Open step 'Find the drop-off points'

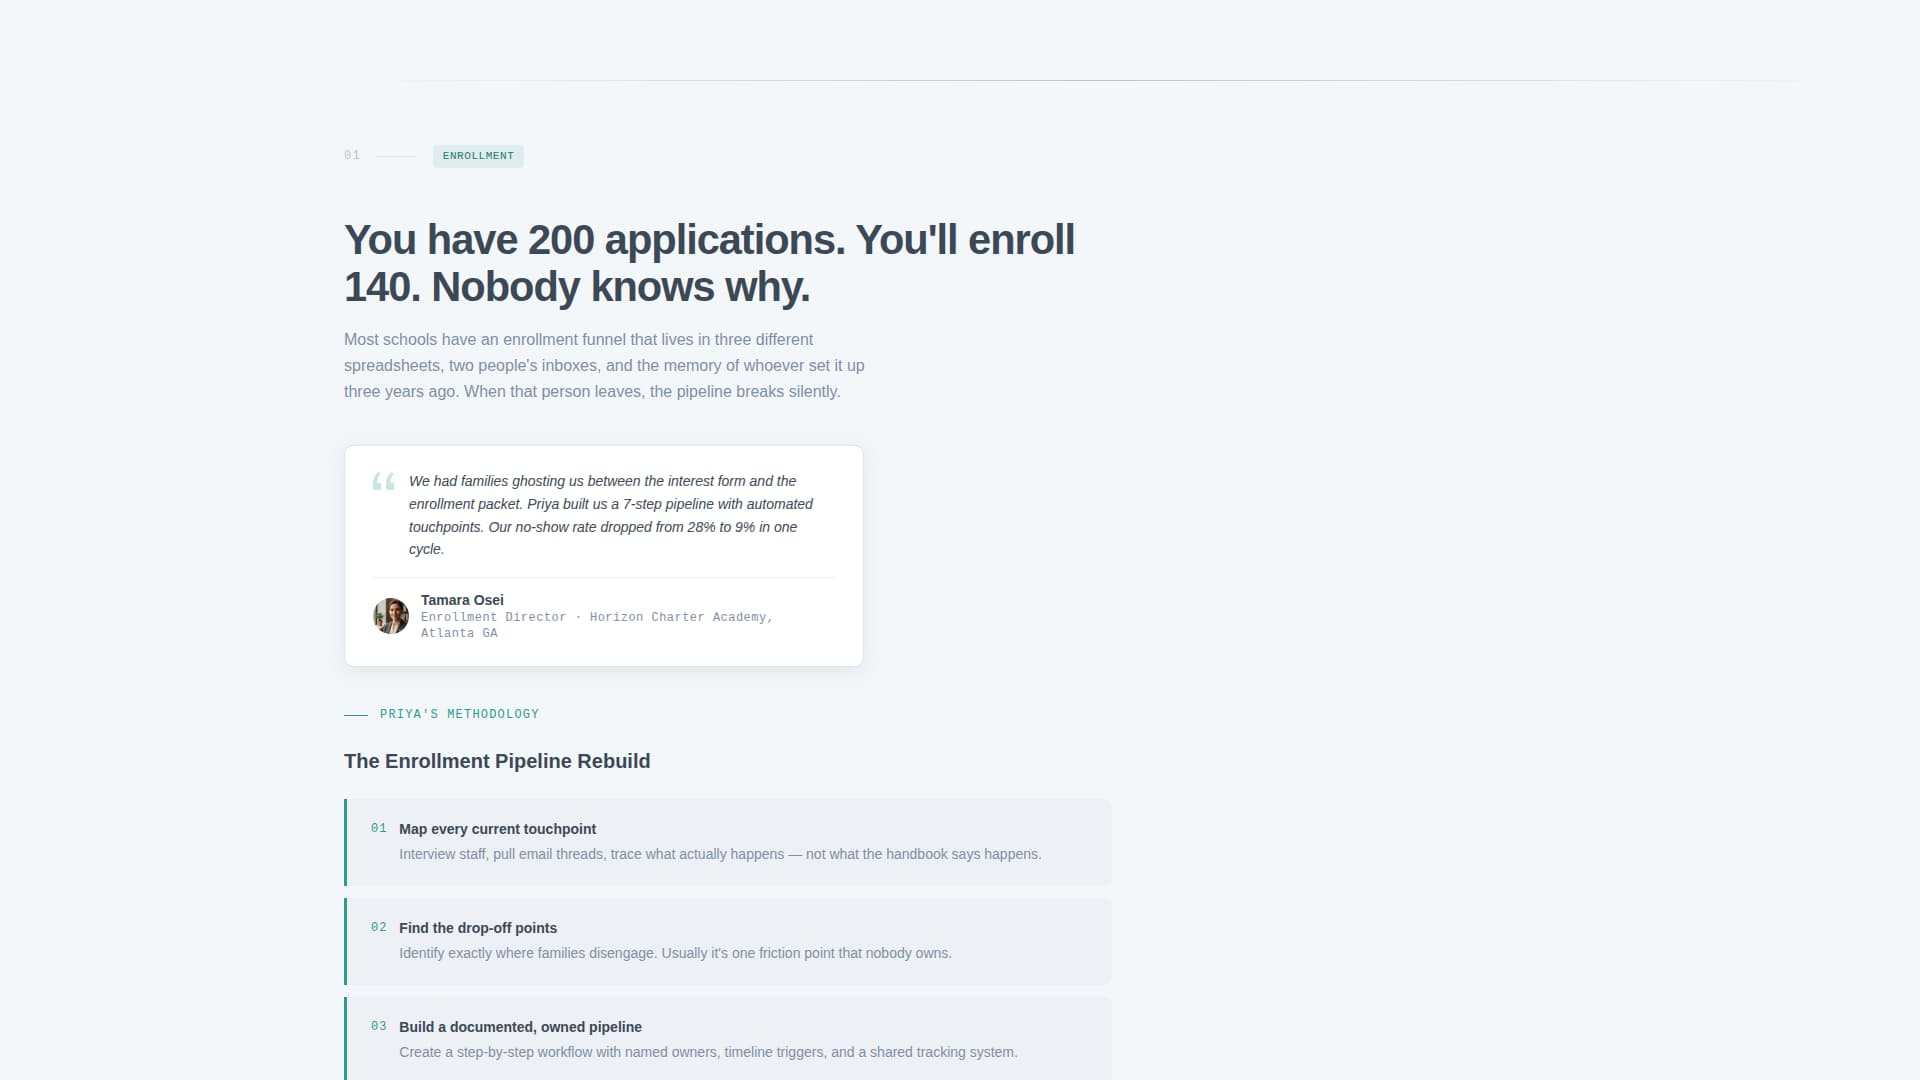click(x=728, y=941)
